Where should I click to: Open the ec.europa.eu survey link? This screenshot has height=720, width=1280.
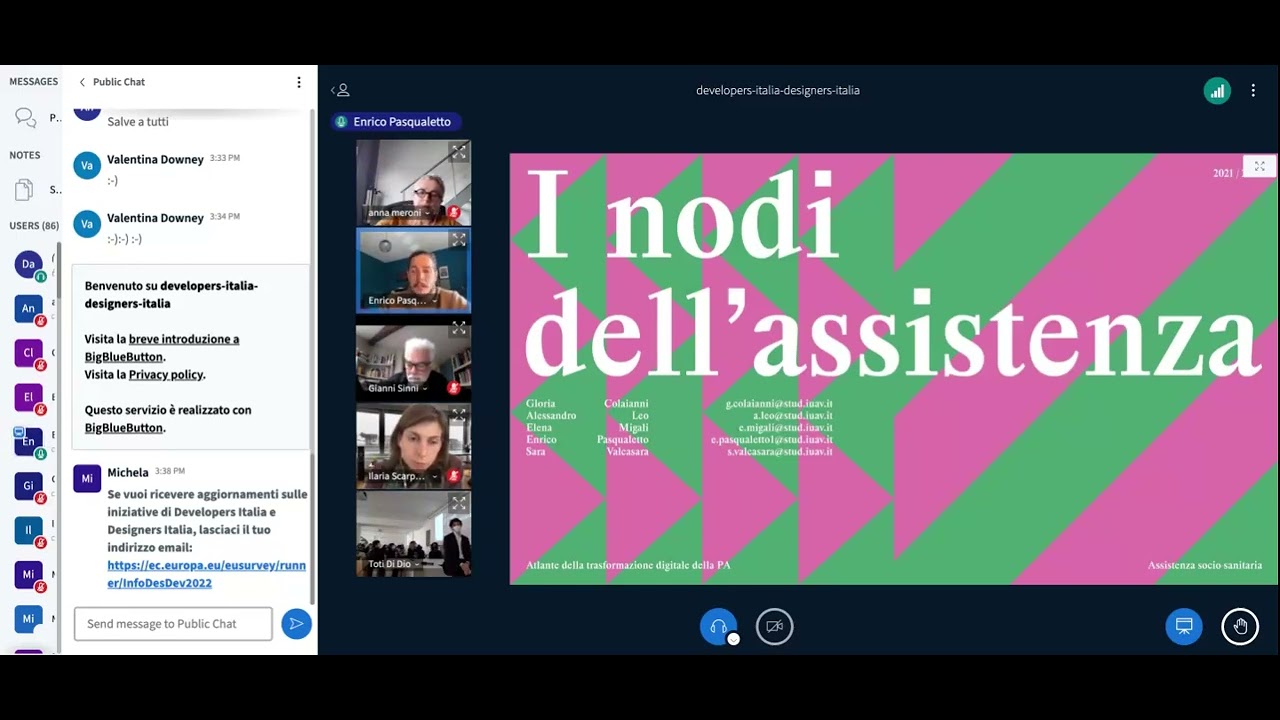coord(206,574)
